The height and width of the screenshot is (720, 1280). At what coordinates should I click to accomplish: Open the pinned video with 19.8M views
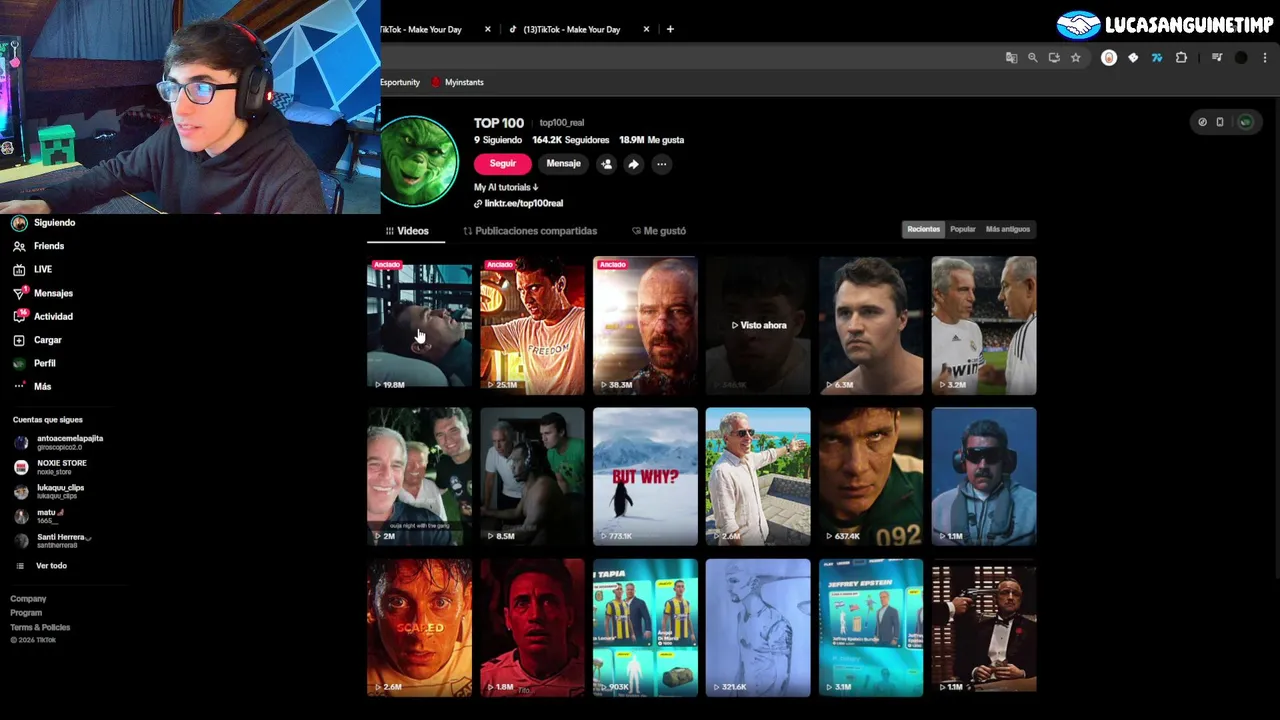pos(419,325)
